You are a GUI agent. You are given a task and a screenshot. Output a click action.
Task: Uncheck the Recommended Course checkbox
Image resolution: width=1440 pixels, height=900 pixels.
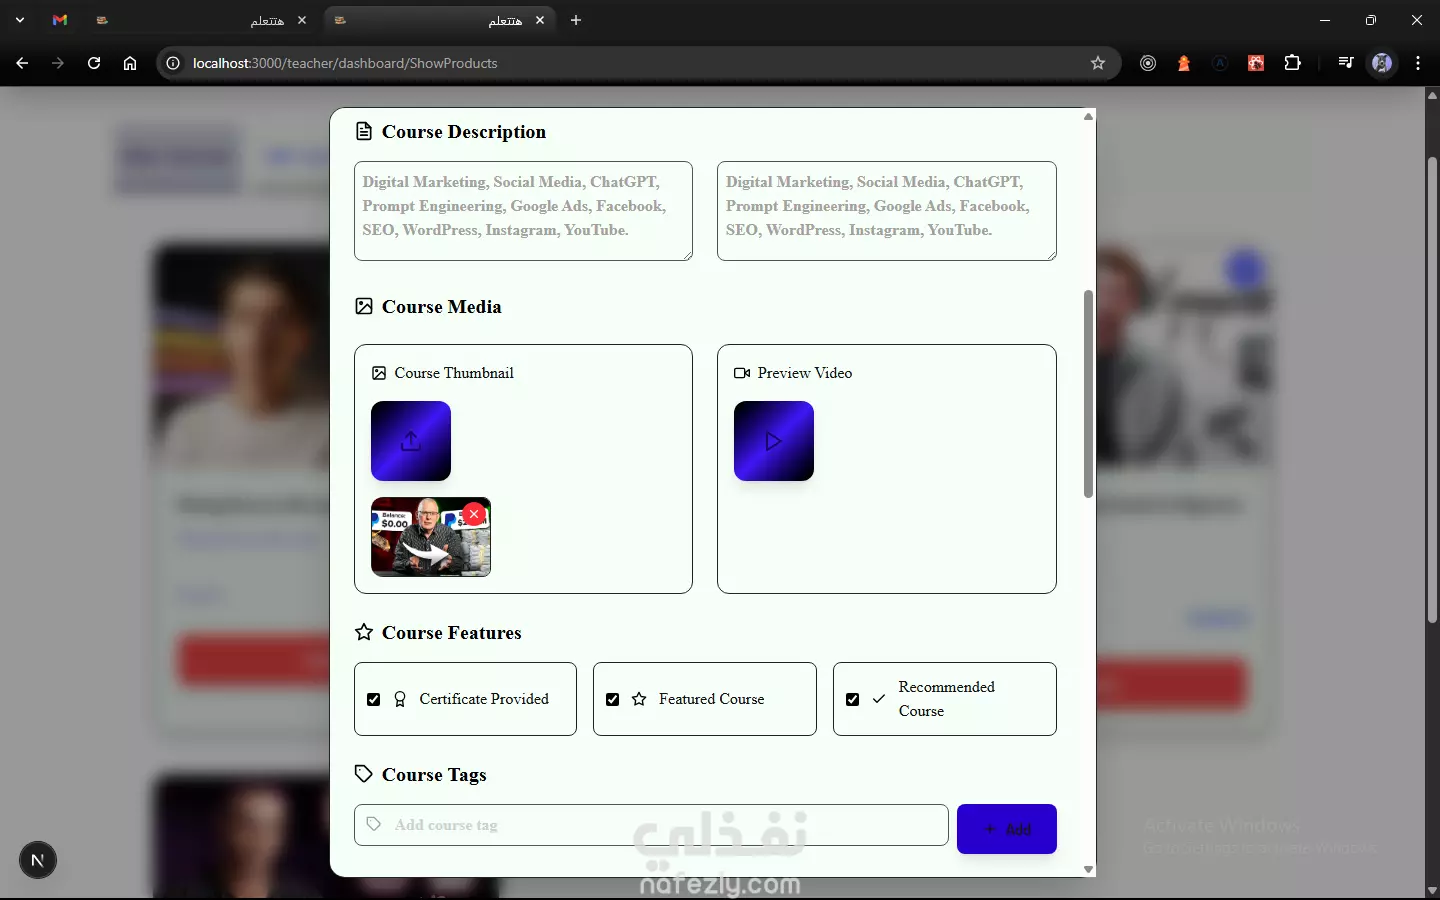[x=853, y=699]
